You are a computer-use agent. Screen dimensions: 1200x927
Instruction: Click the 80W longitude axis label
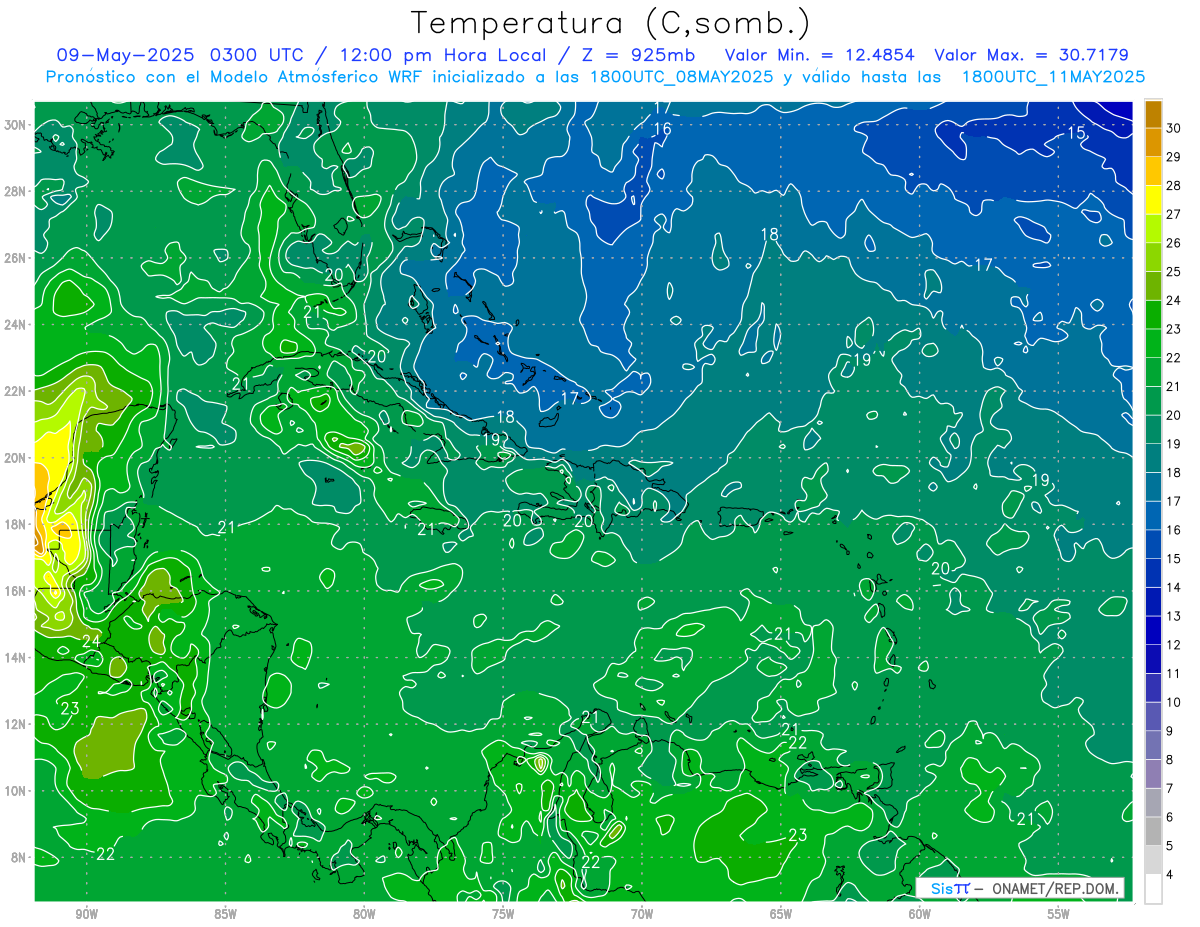click(x=364, y=914)
